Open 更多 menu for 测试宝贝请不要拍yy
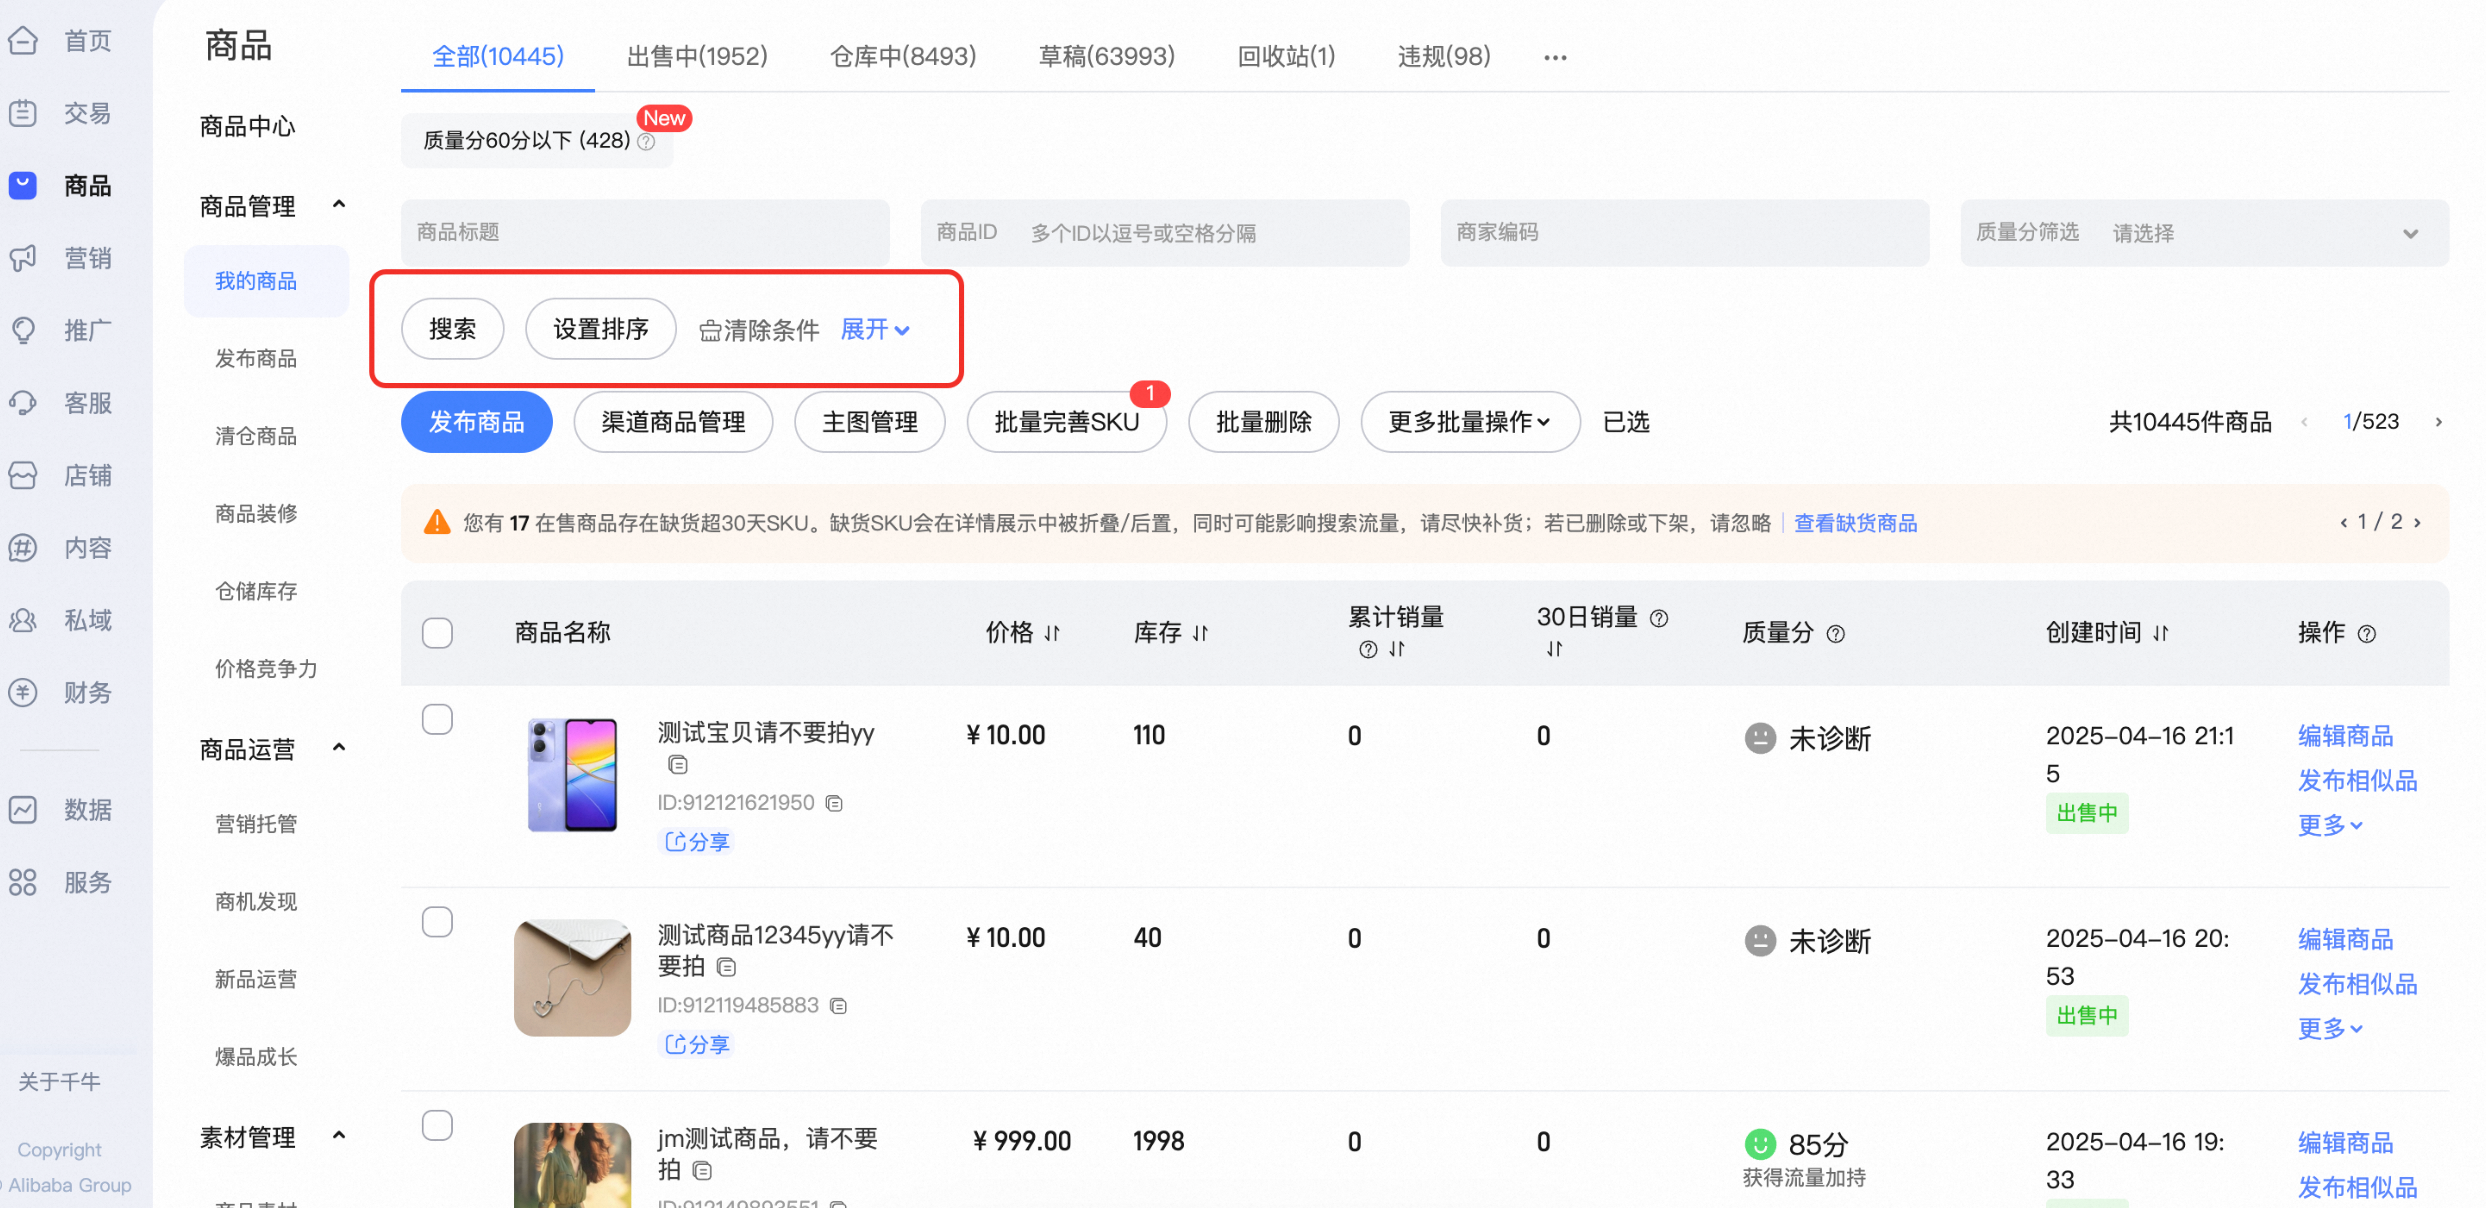 pos(2330,825)
